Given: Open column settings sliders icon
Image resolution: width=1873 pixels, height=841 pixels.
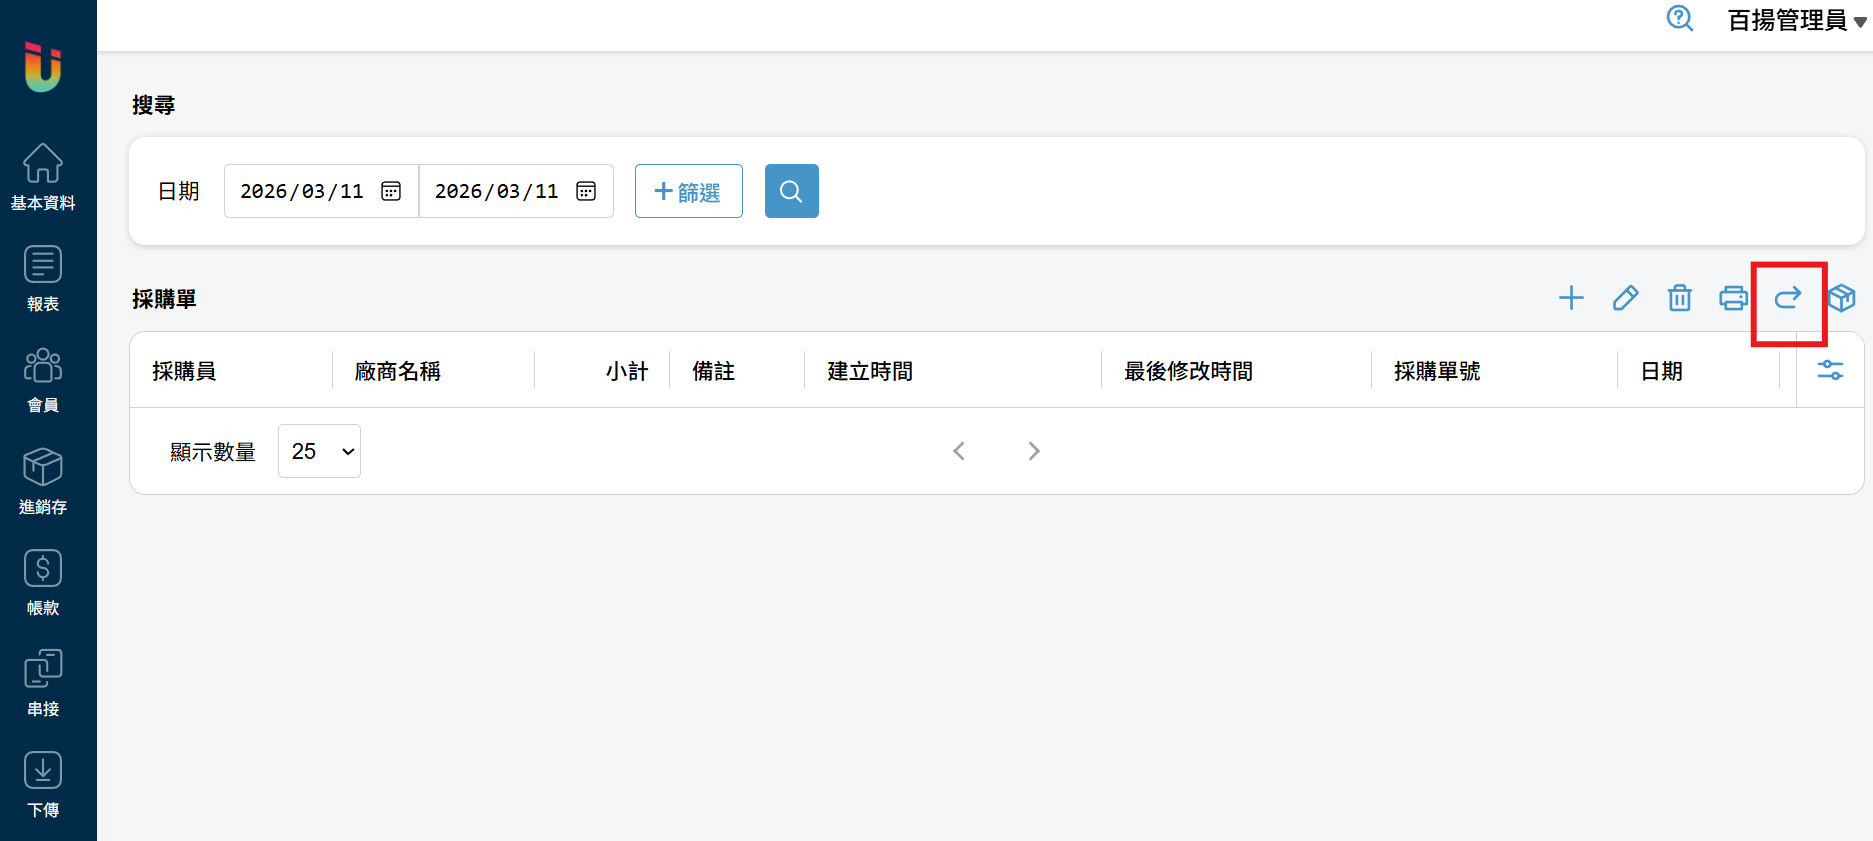Looking at the screenshot, I should (x=1830, y=370).
